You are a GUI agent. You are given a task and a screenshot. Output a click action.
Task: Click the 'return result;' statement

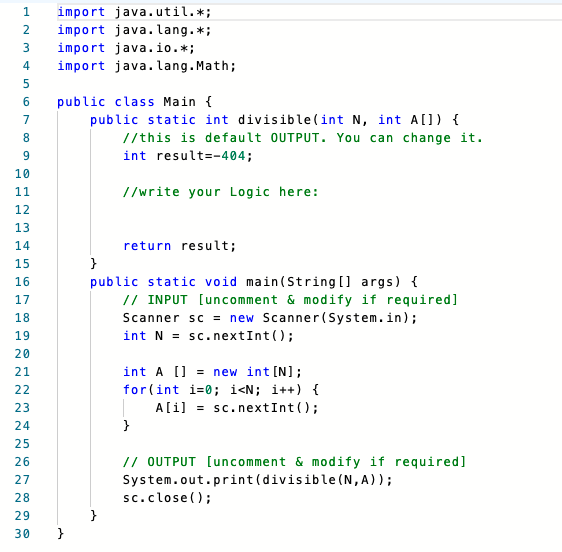tap(180, 246)
